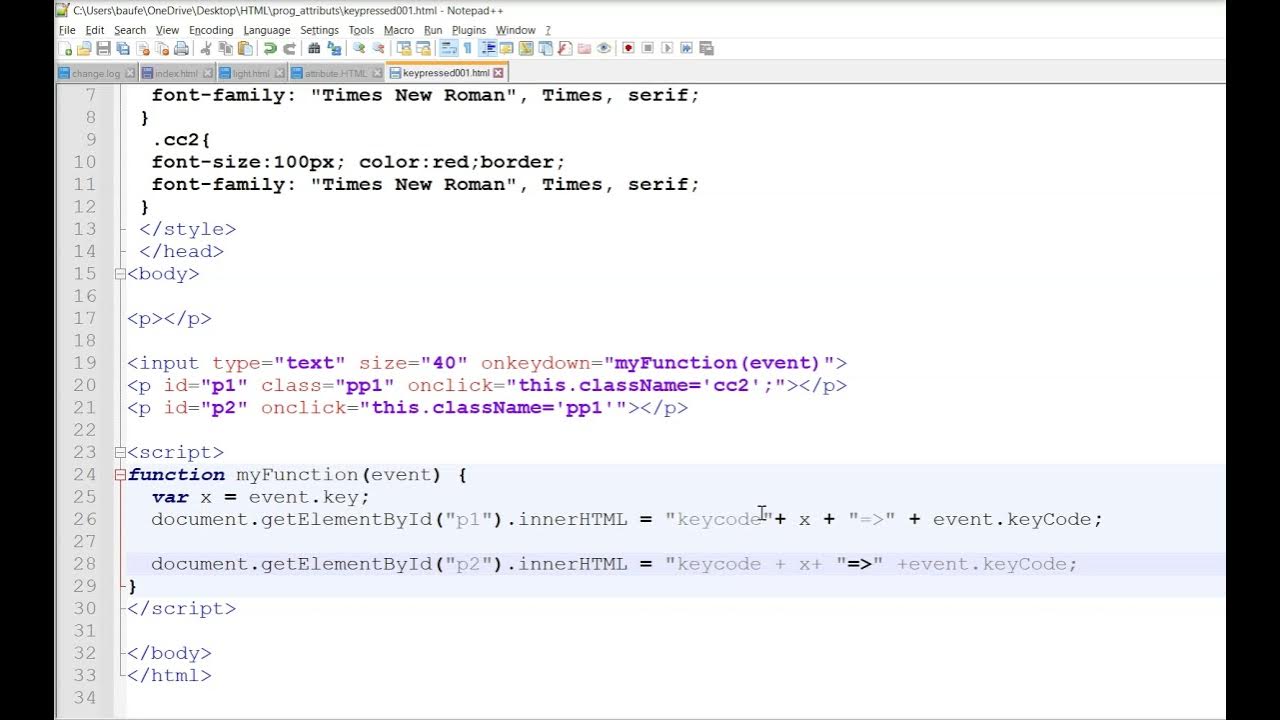This screenshot has width=1280, height=720.
Task: Click line number 28 in the margin
Action: point(85,564)
